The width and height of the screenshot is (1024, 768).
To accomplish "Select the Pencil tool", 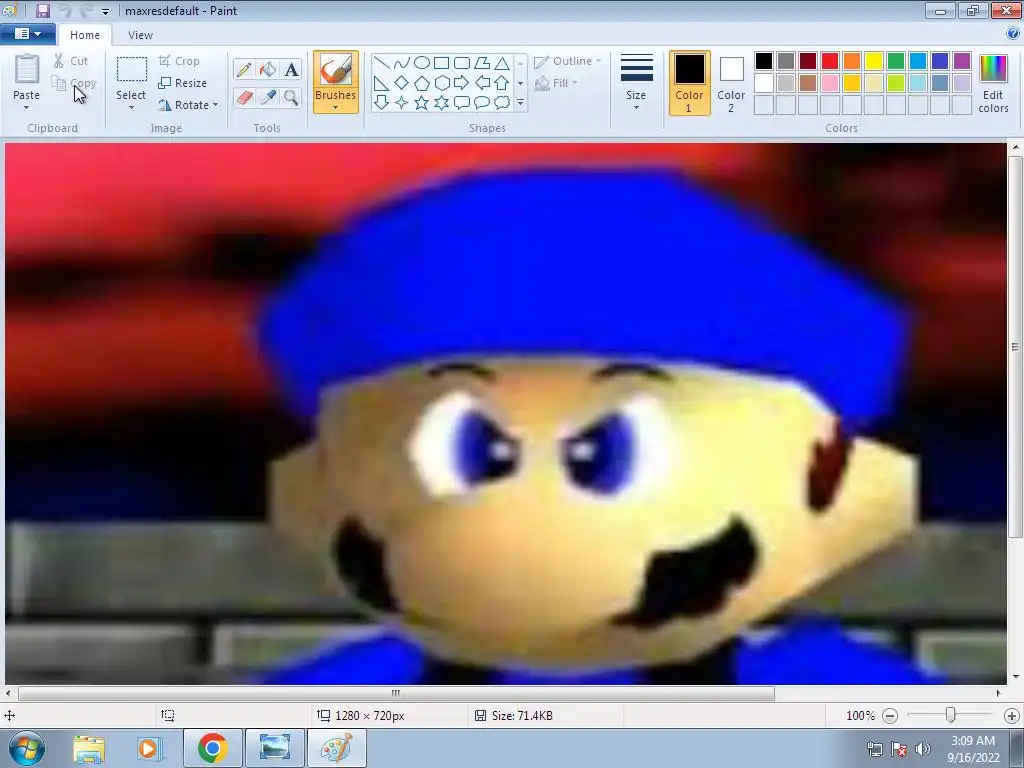I will tap(244, 69).
